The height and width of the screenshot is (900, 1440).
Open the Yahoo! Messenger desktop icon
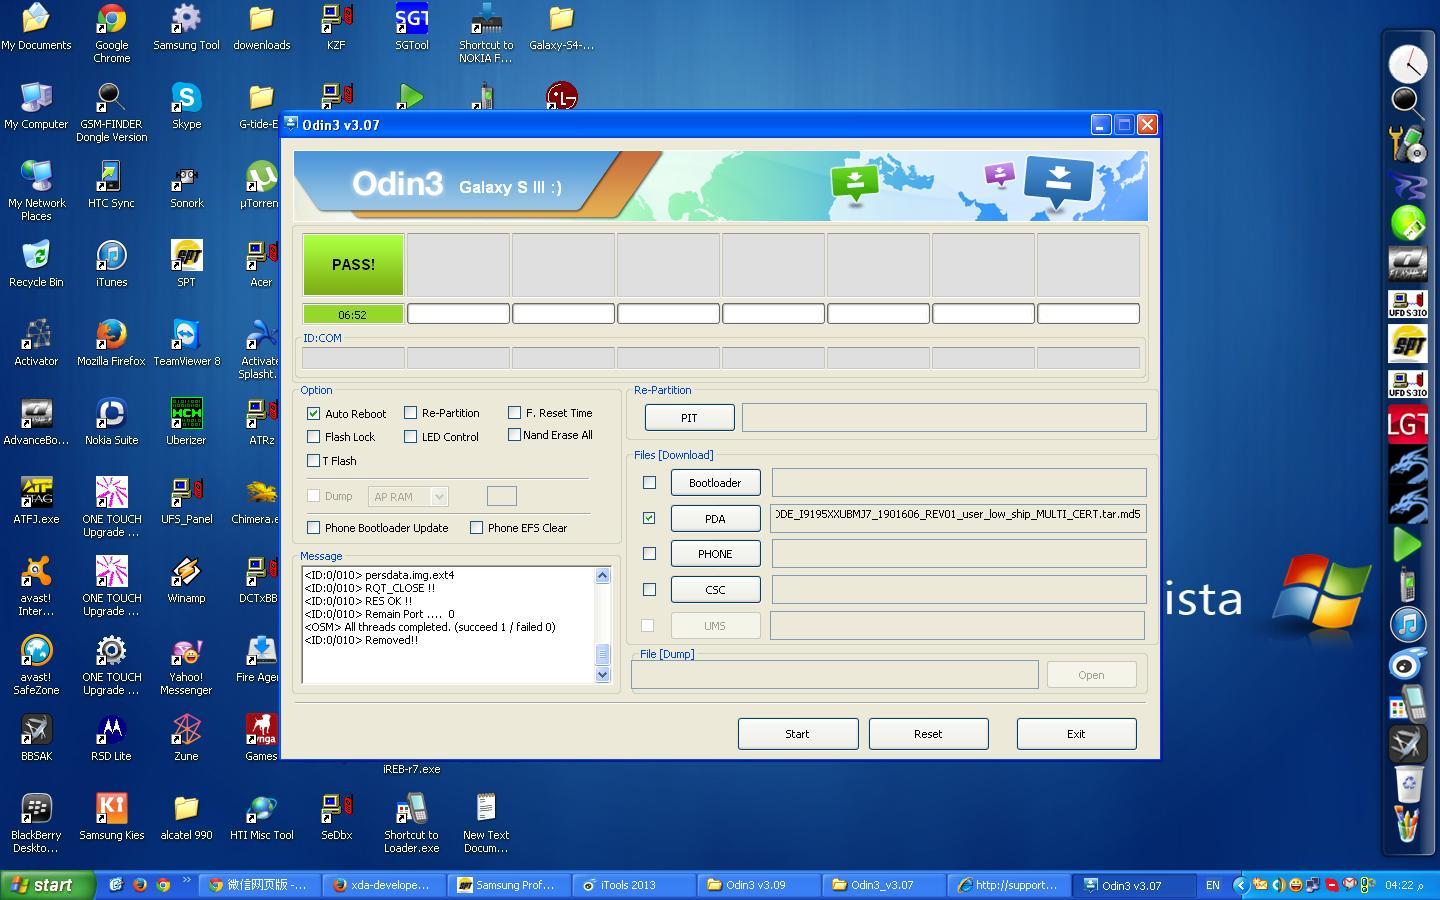186,666
